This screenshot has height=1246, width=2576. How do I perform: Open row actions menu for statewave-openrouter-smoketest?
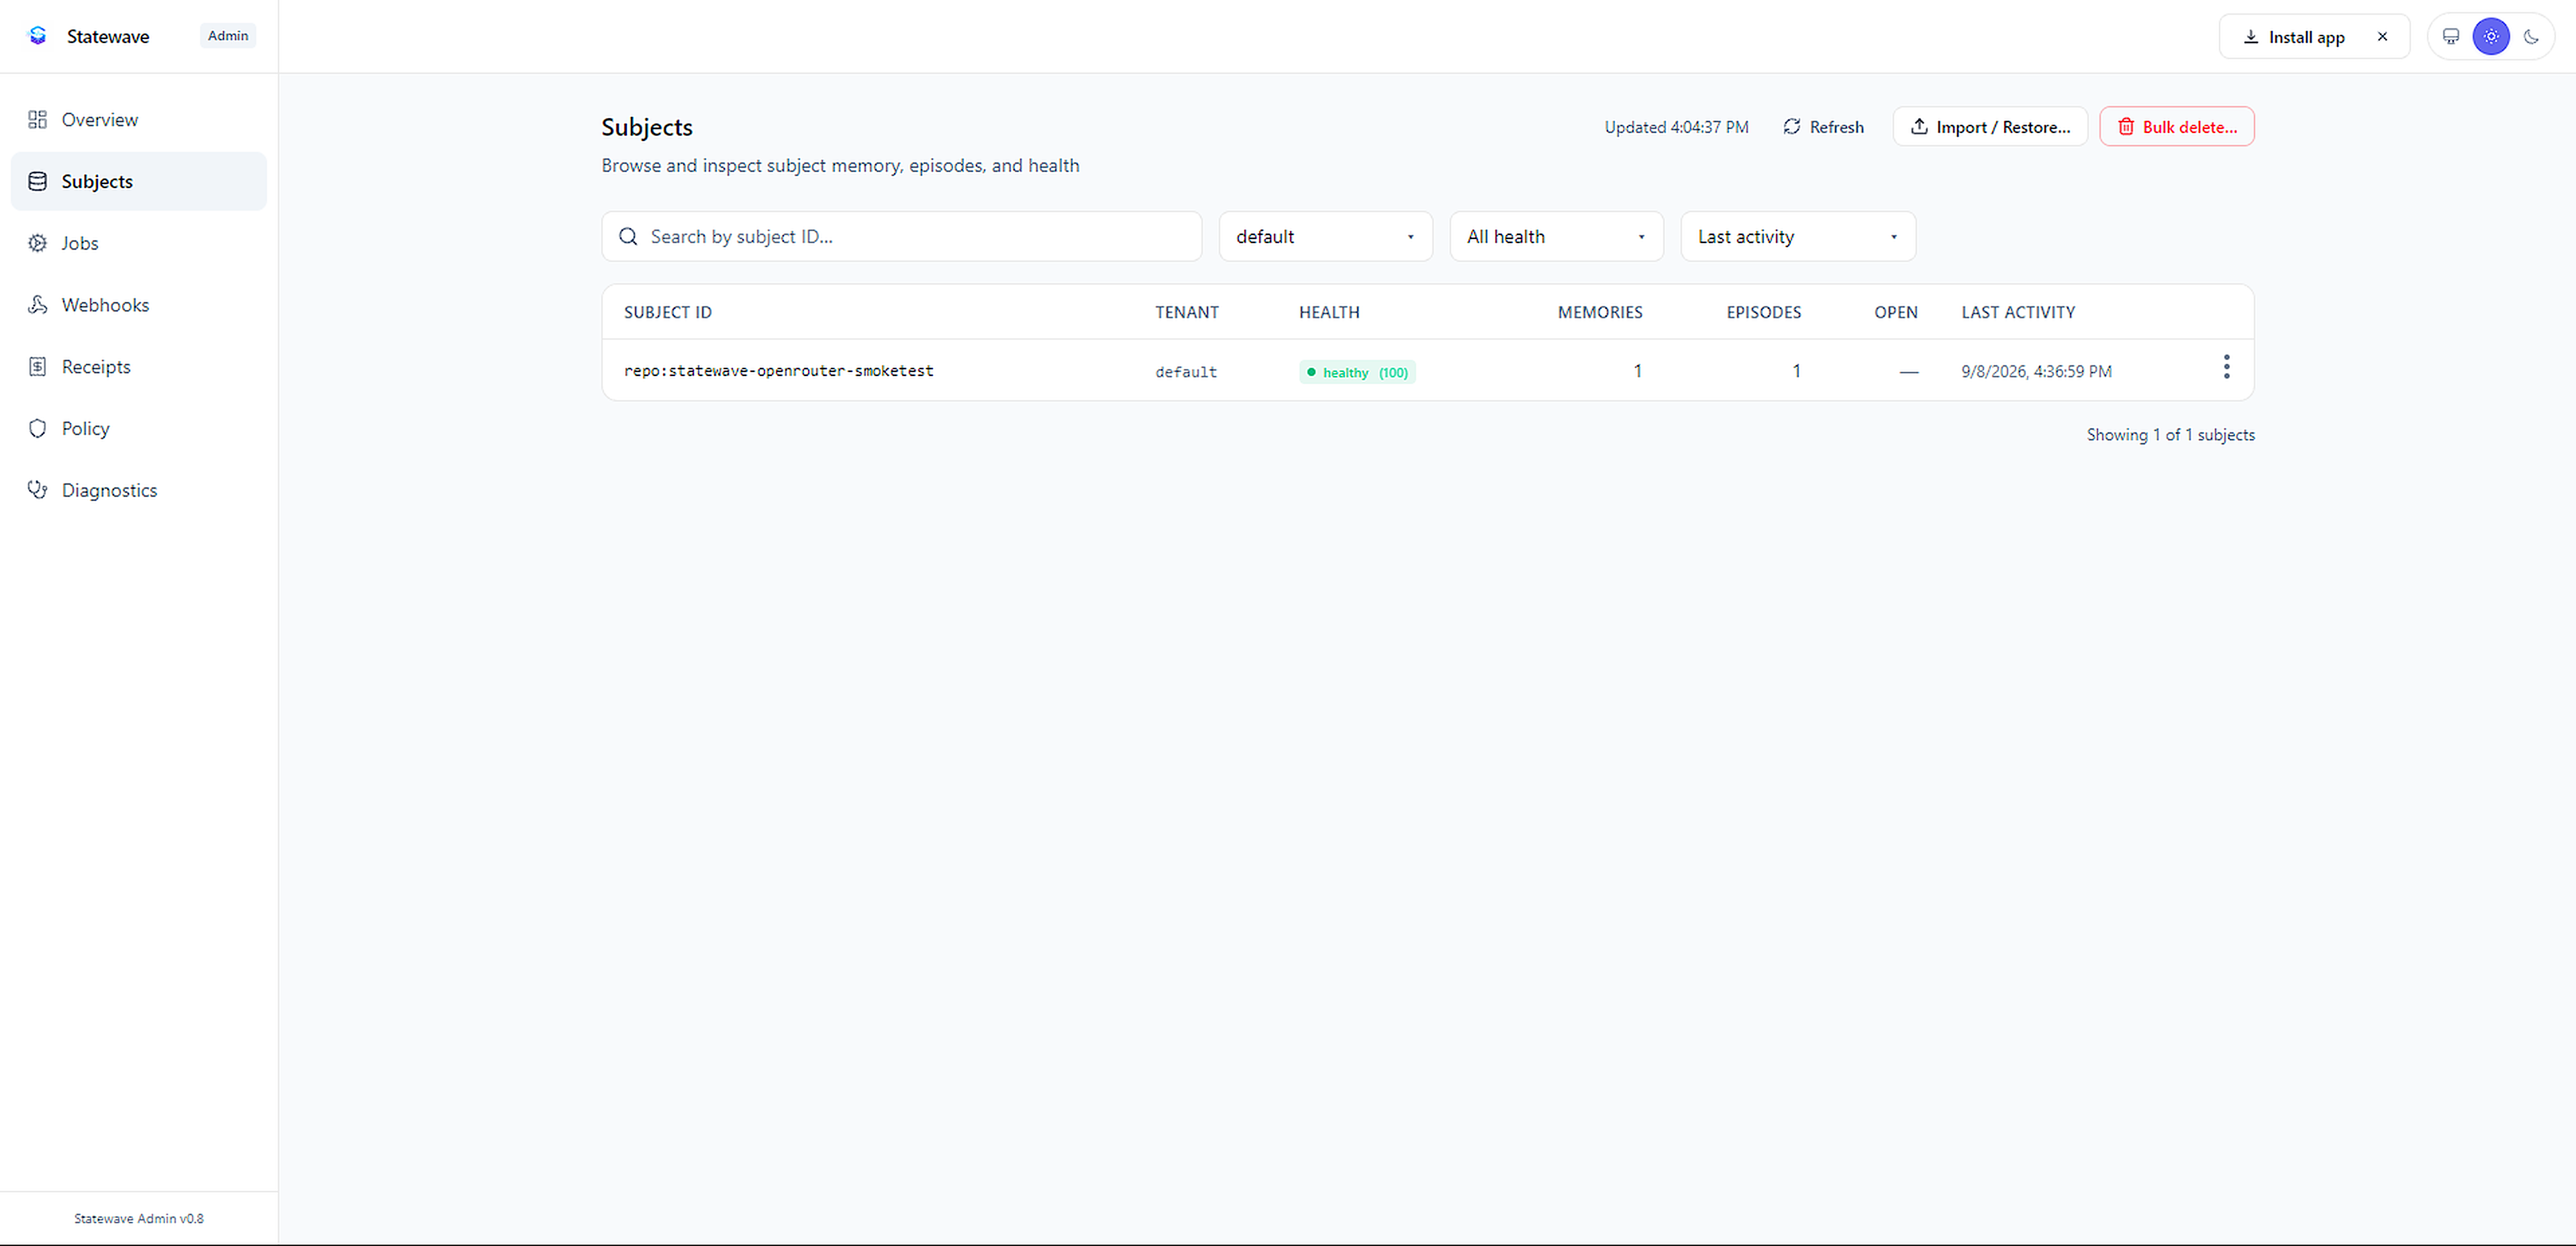click(x=2226, y=367)
